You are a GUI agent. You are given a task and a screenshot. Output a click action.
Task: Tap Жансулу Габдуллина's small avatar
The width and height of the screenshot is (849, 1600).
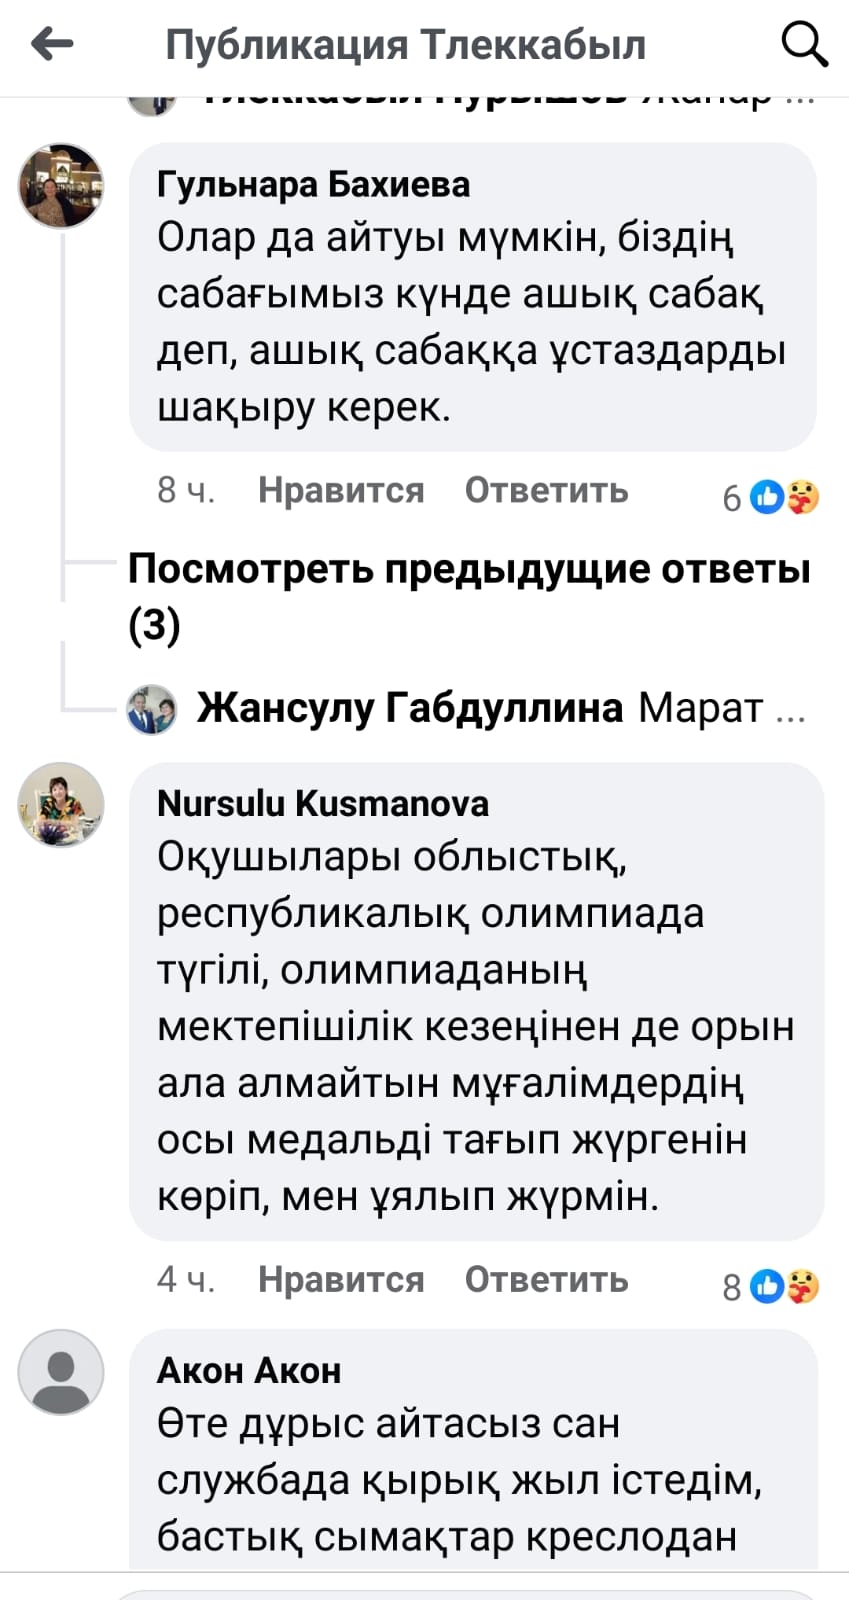coord(152,709)
